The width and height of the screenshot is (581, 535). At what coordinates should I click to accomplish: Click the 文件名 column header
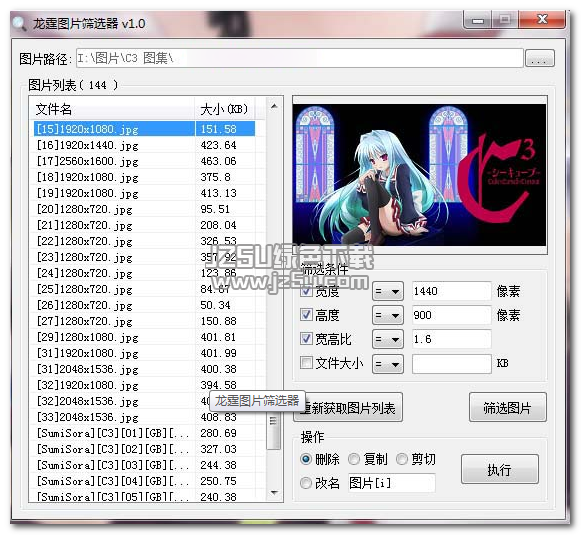pyautogui.click(x=113, y=109)
